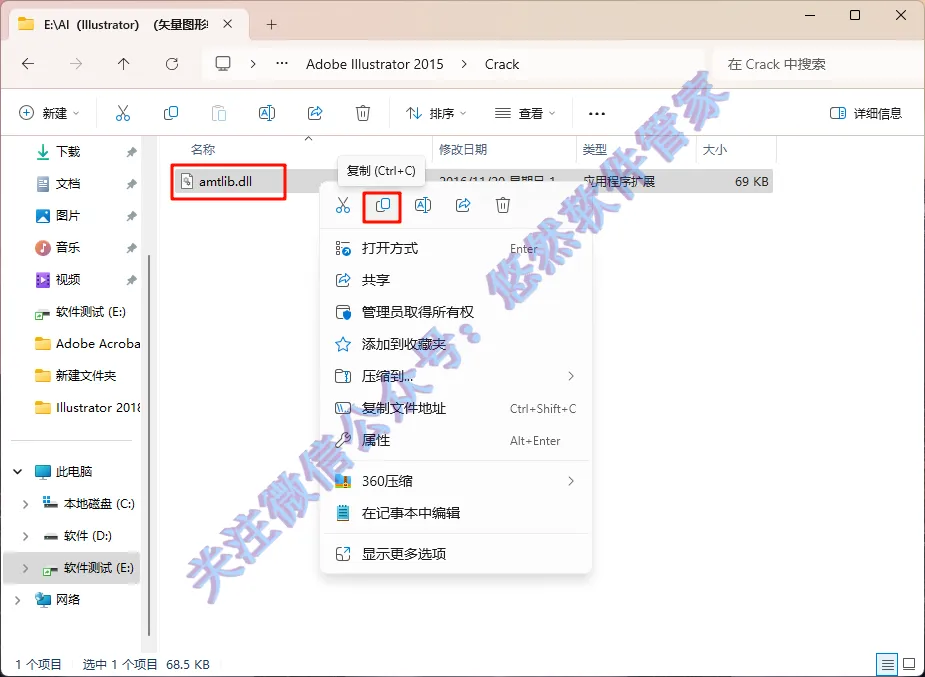Choose 复制文件地址 in context menu

pos(455,408)
